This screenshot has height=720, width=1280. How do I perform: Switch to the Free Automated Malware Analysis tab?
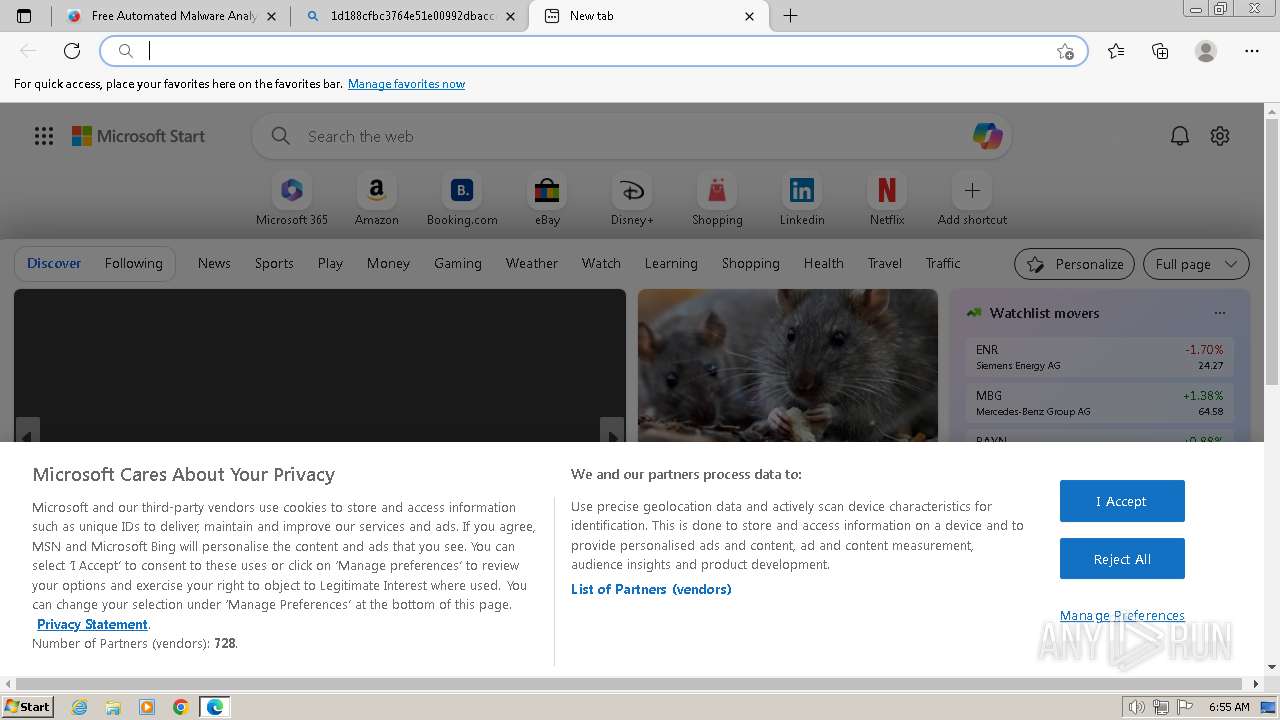tap(172, 16)
